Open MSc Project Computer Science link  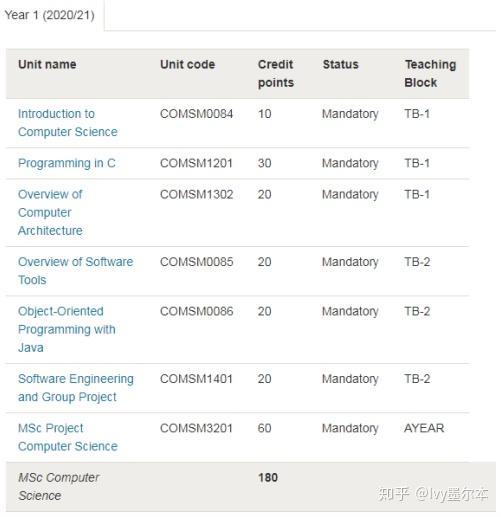pos(68,437)
